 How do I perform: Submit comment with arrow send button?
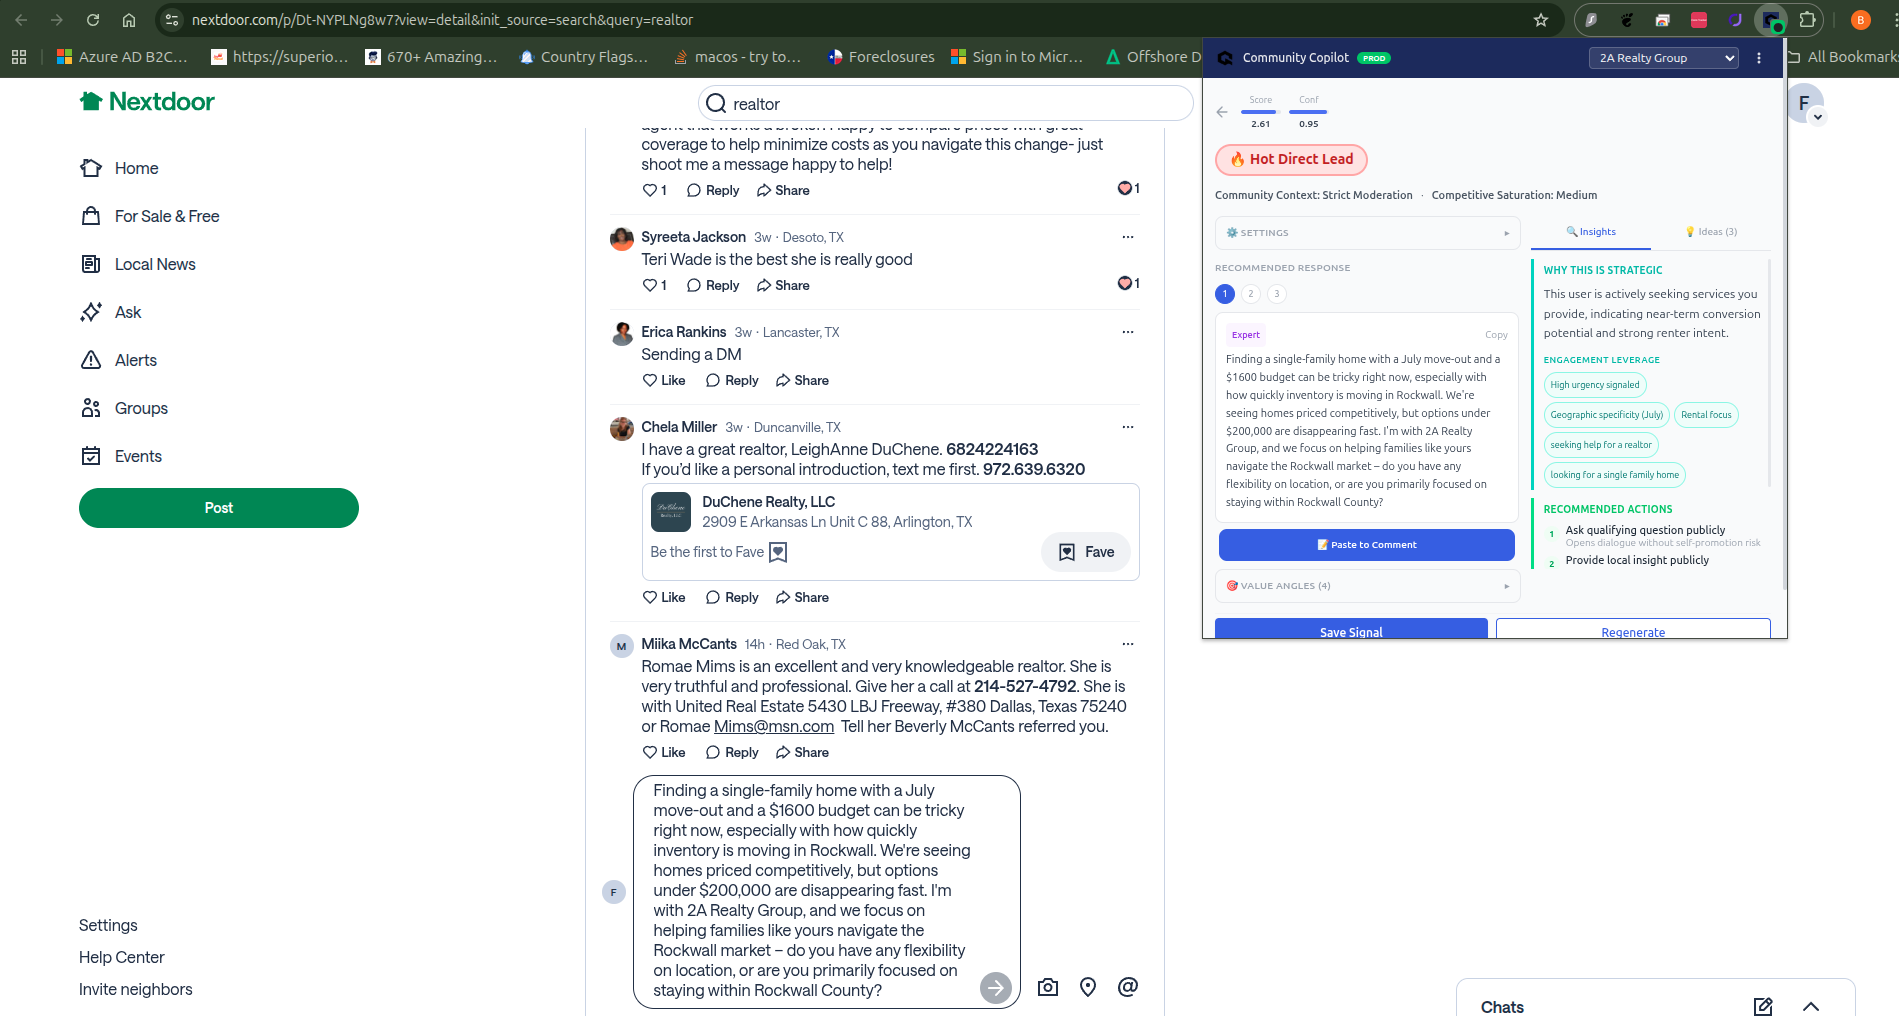pyautogui.click(x=995, y=987)
